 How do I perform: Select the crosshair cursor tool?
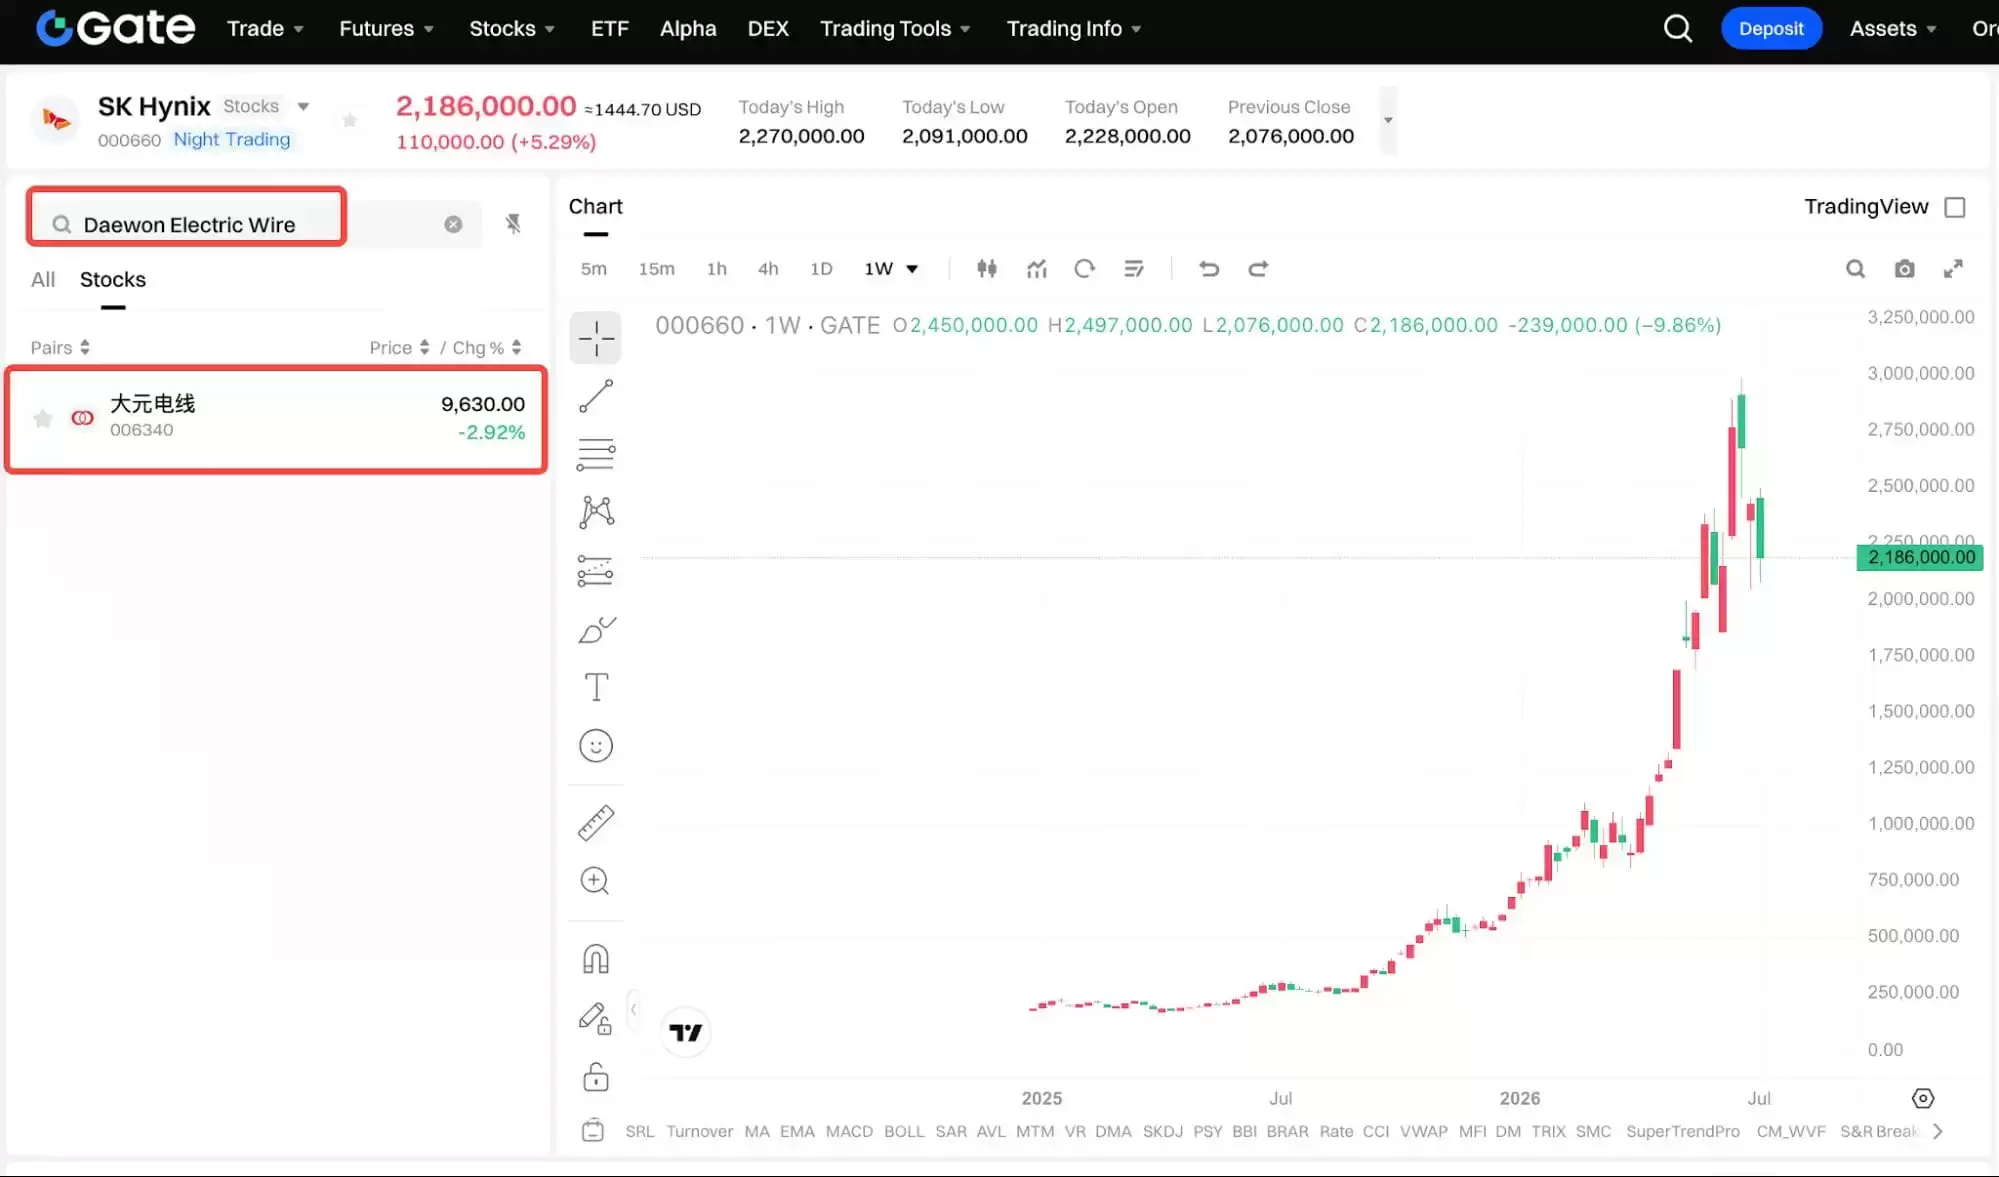[x=596, y=338]
